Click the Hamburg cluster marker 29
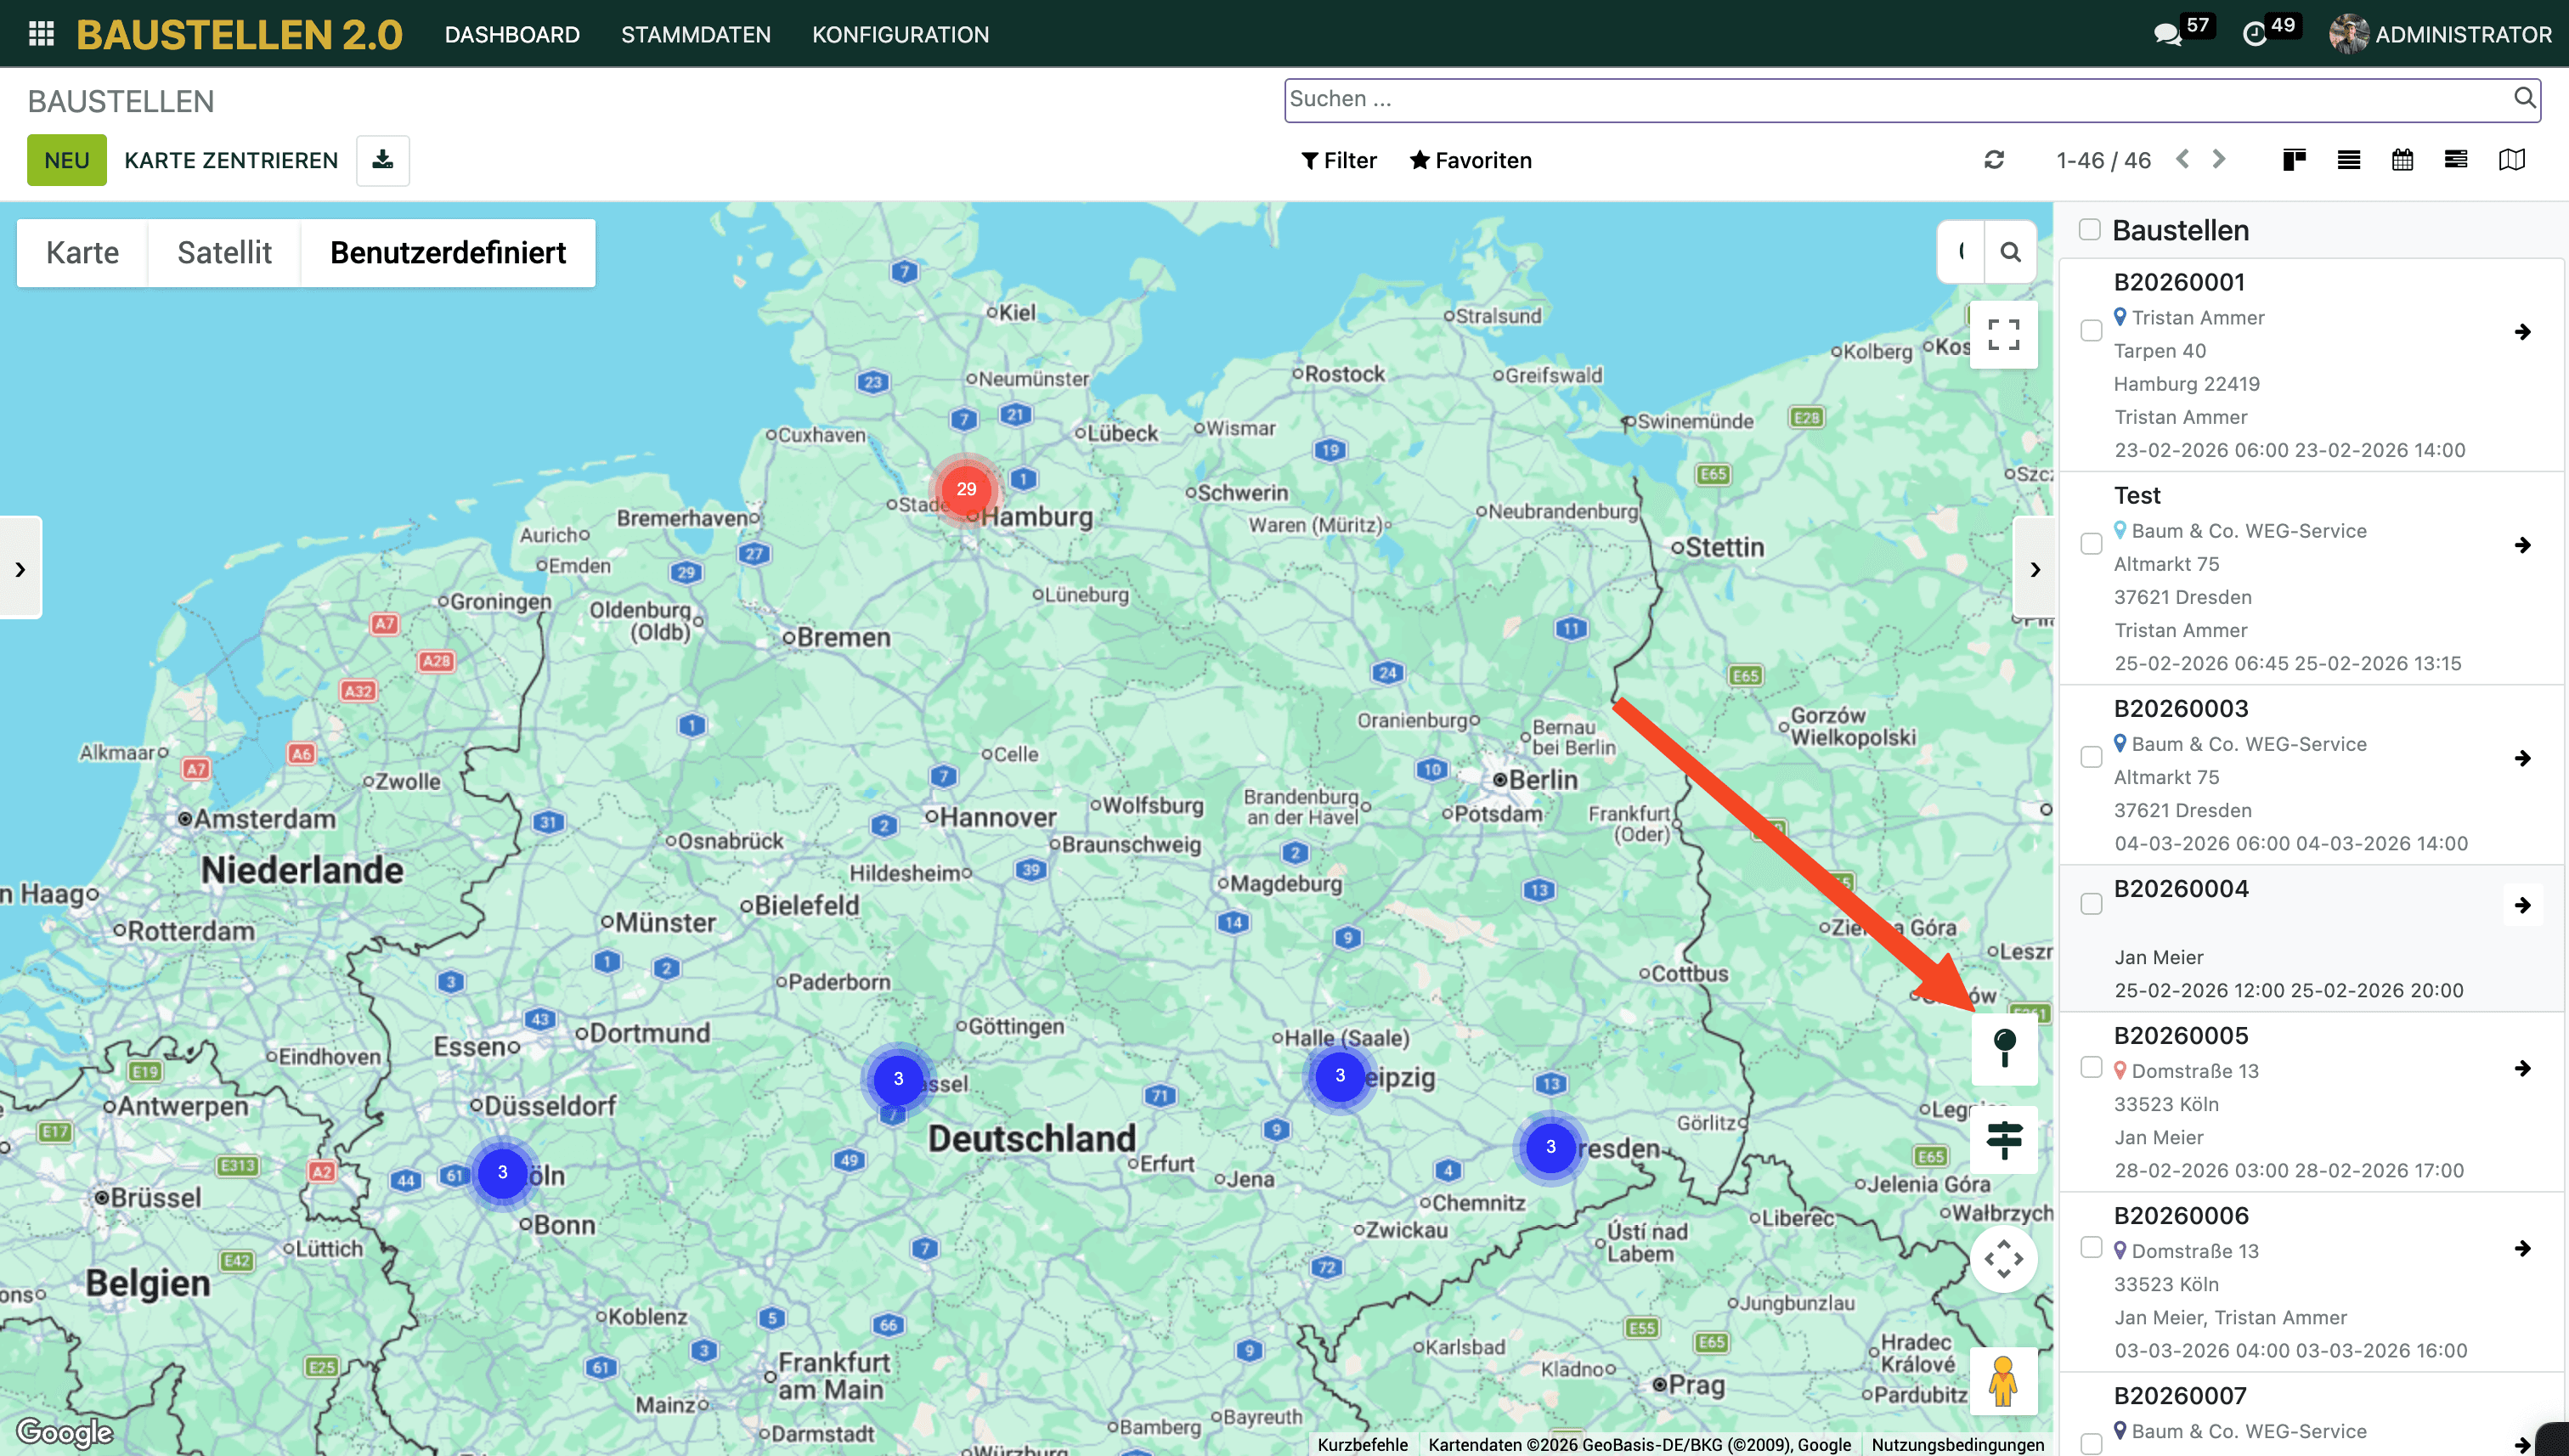This screenshot has width=2569, height=1456. [965, 489]
